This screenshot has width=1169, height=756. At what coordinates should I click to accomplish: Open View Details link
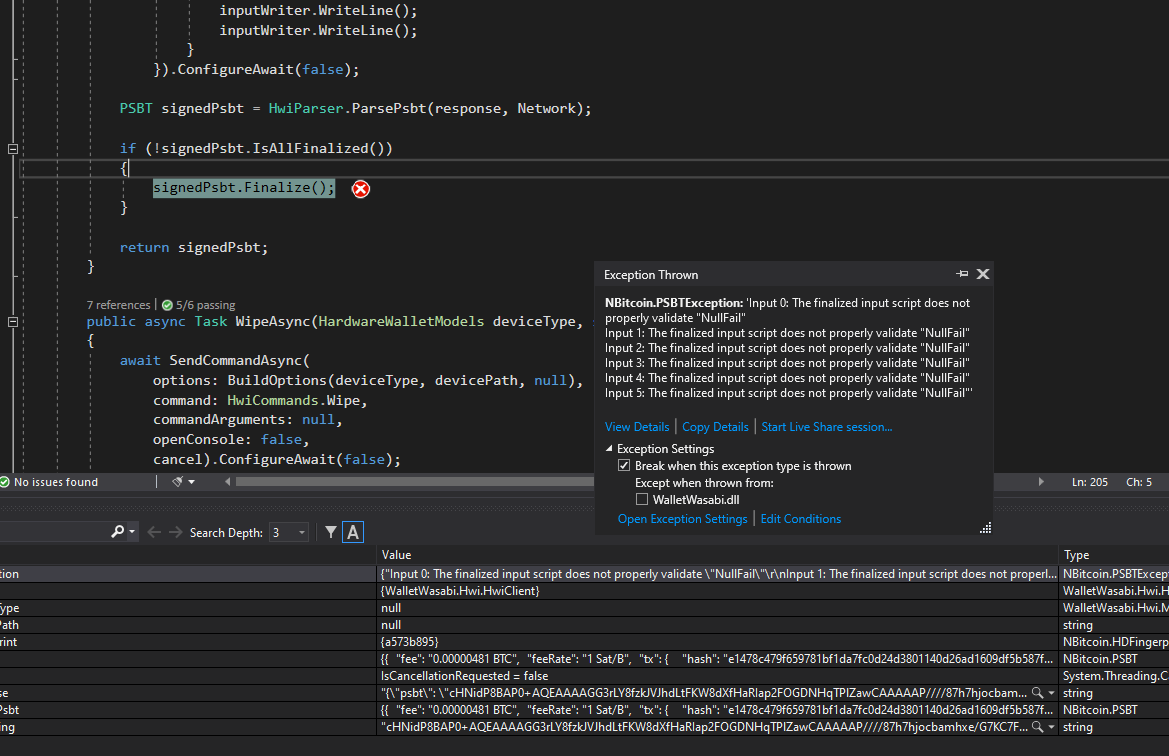click(x=637, y=426)
